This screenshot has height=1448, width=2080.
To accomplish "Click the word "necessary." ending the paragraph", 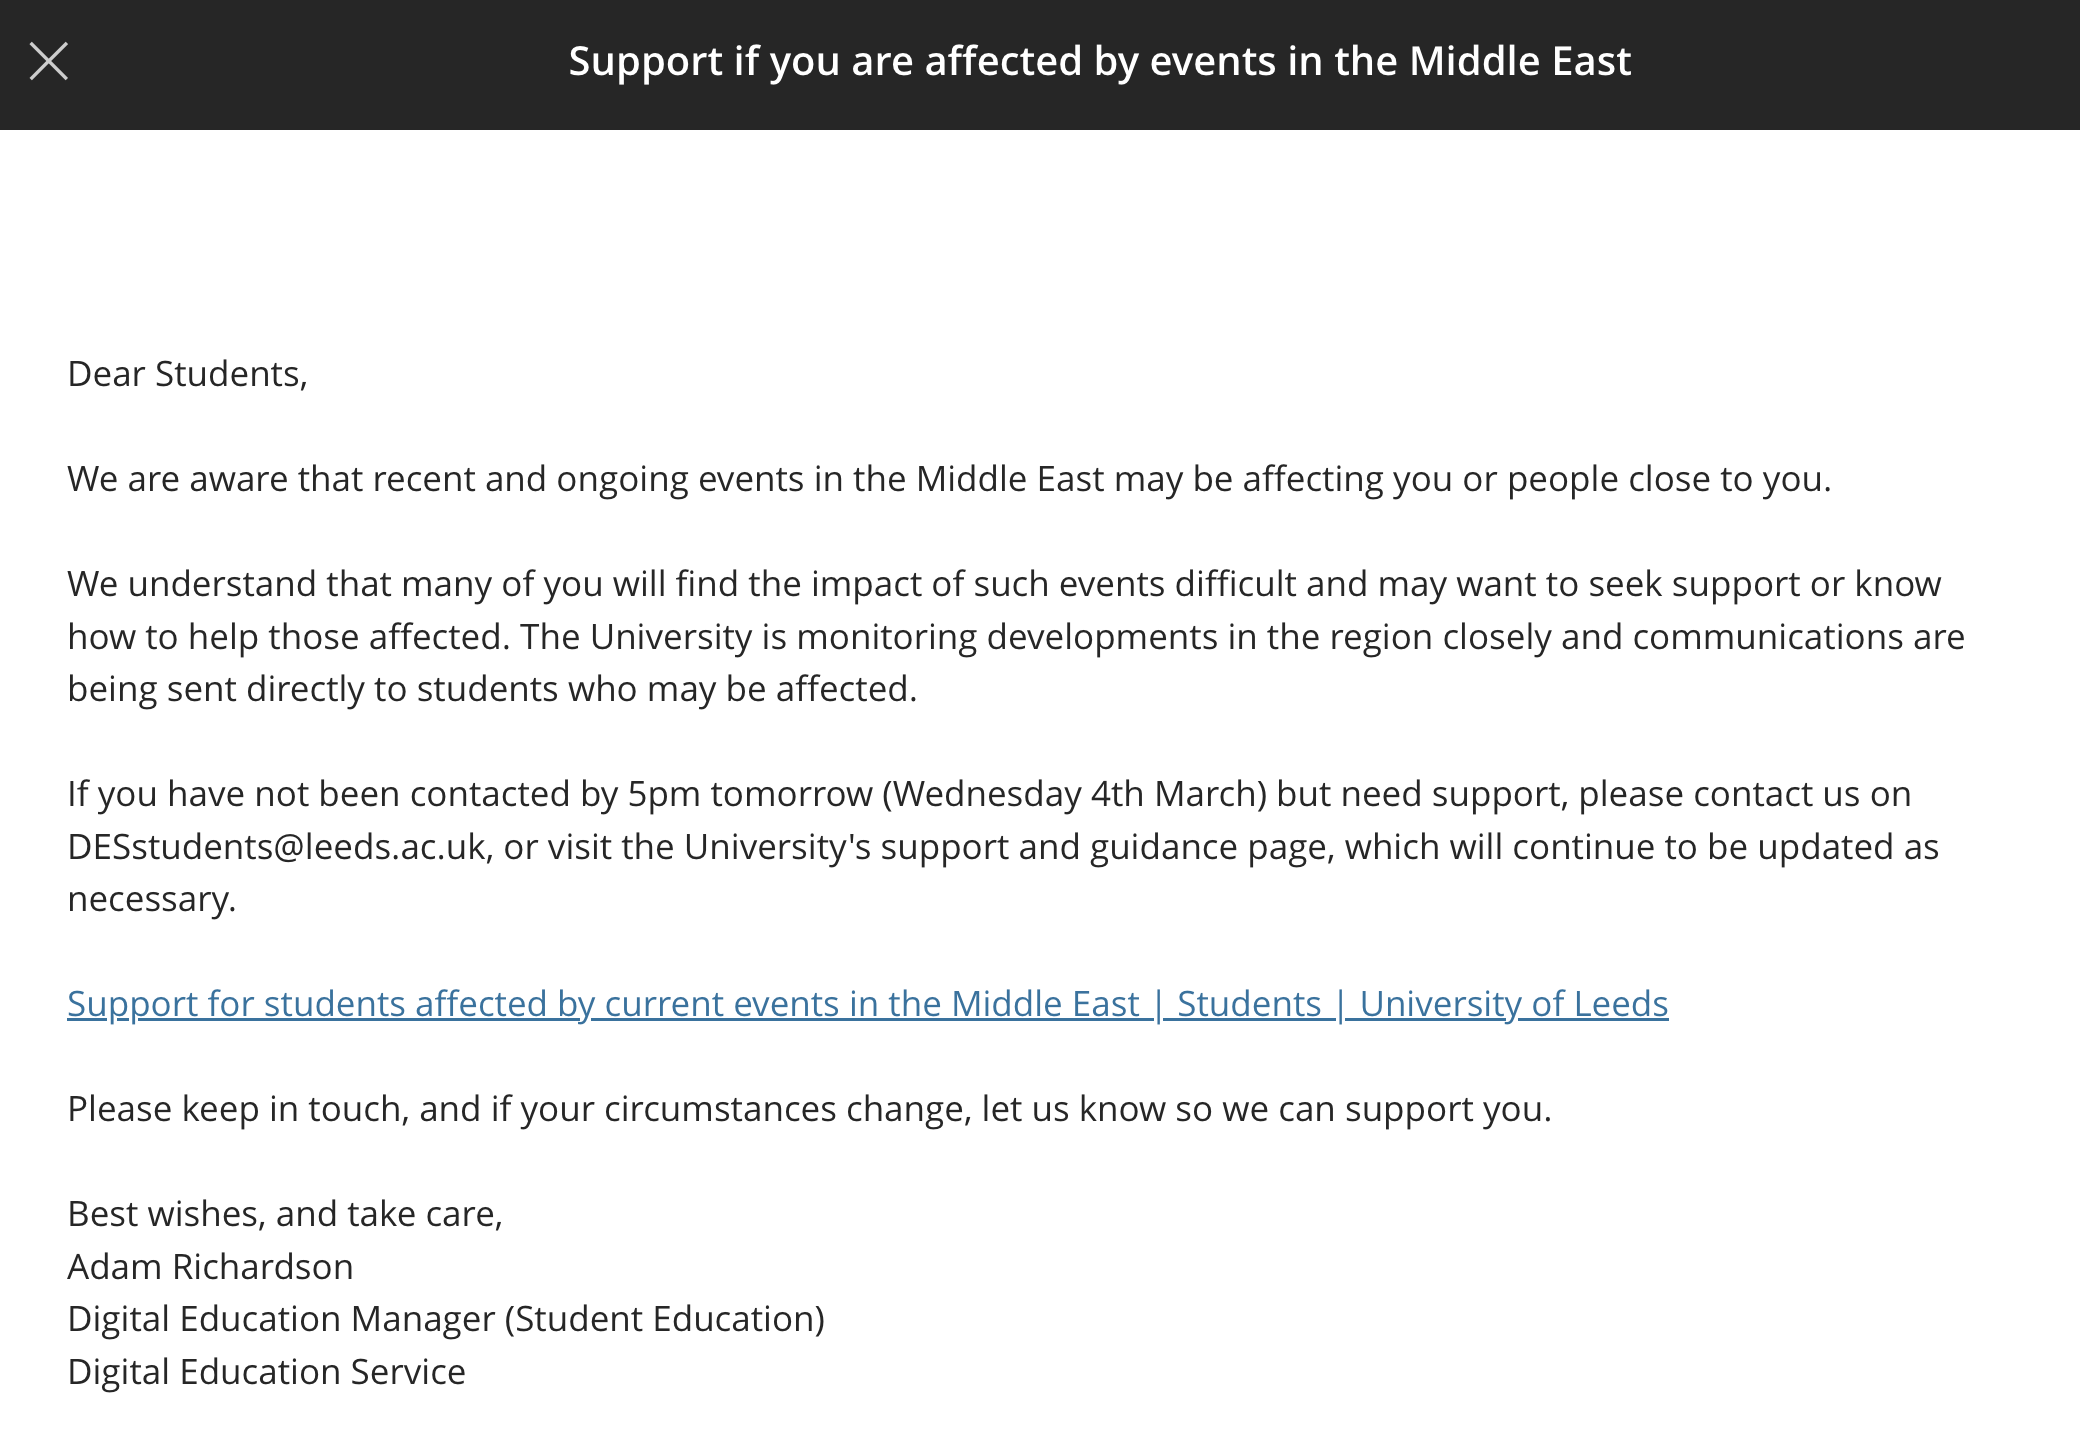I will click(x=151, y=899).
